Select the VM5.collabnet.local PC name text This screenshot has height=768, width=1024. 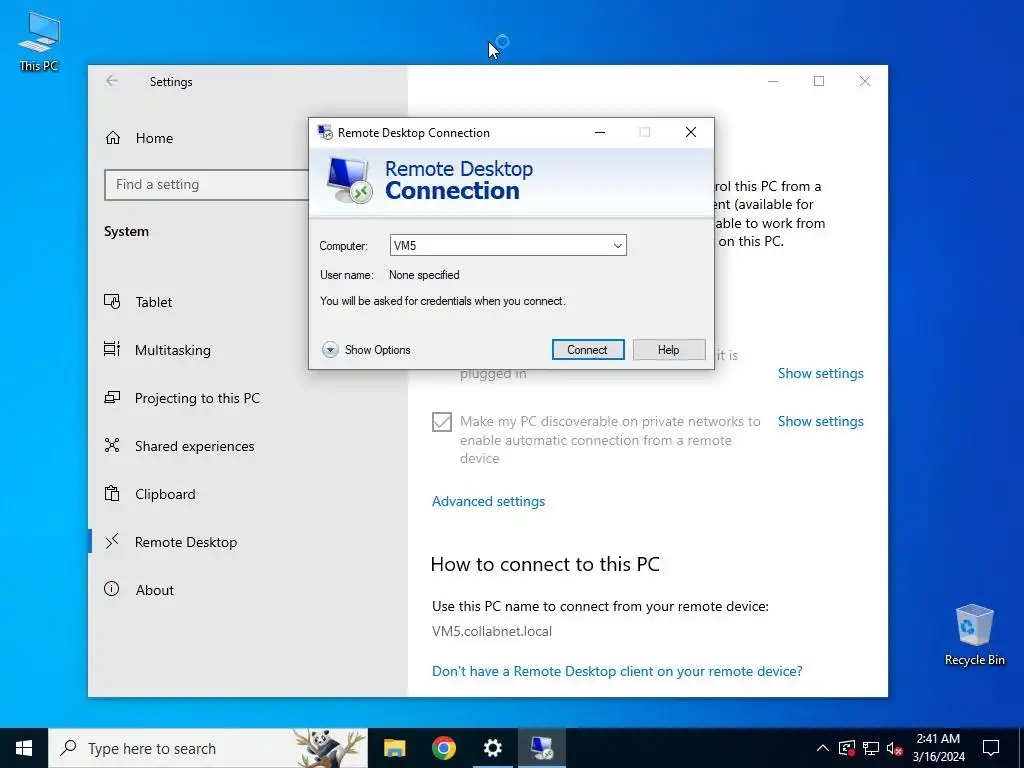pyautogui.click(x=492, y=632)
